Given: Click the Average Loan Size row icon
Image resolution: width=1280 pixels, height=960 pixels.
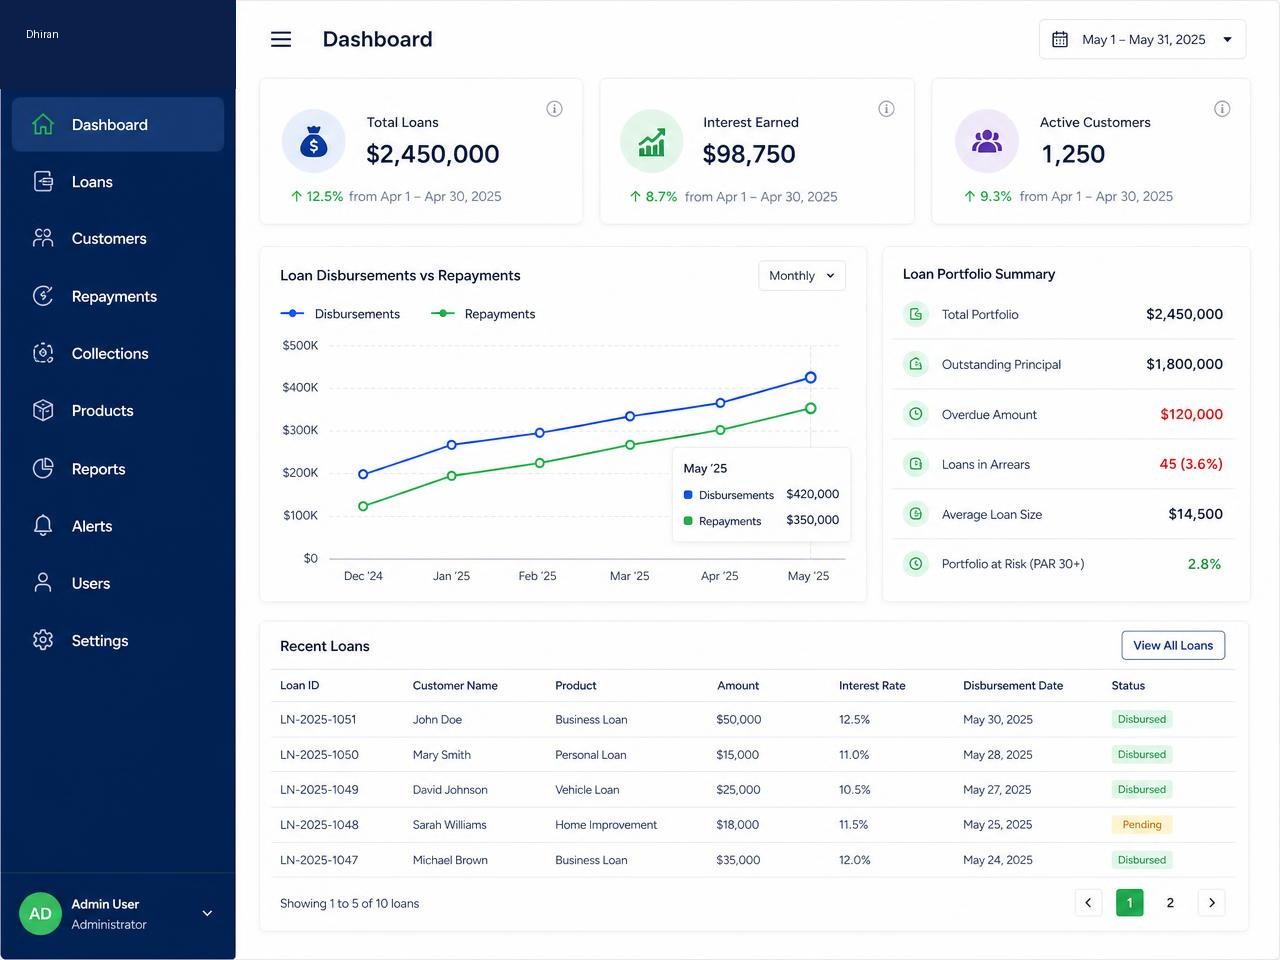Looking at the screenshot, I should [916, 514].
